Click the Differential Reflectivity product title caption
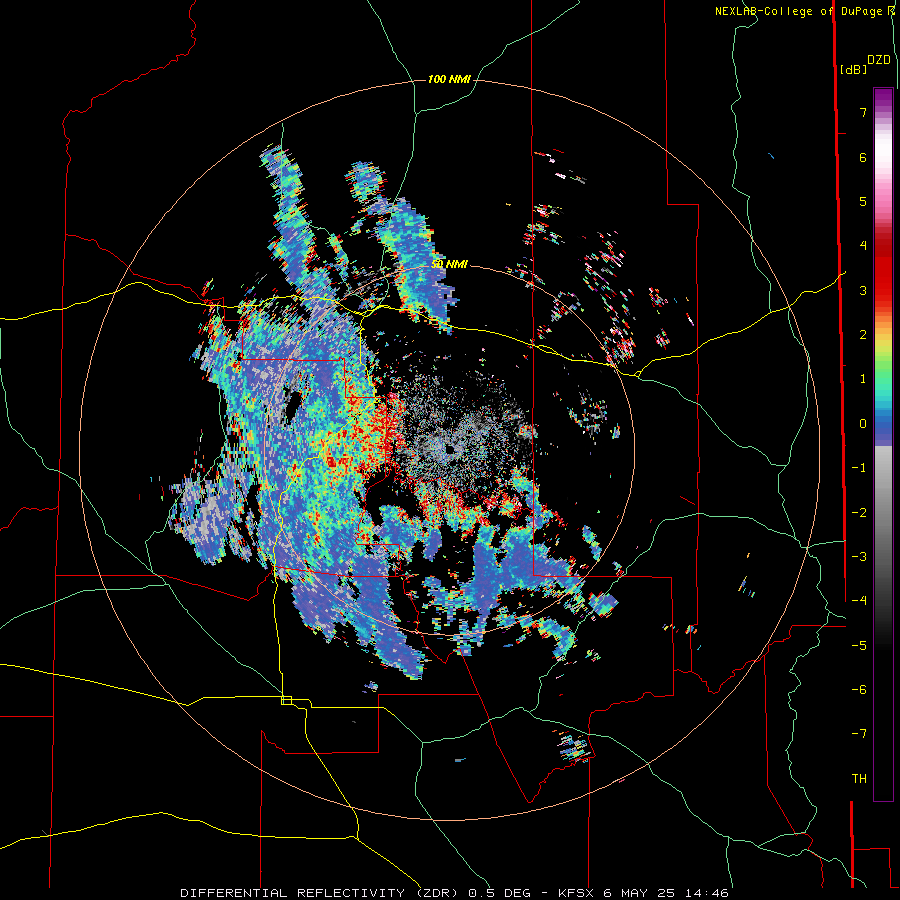The width and height of the screenshot is (900, 900). tap(454, 893)
